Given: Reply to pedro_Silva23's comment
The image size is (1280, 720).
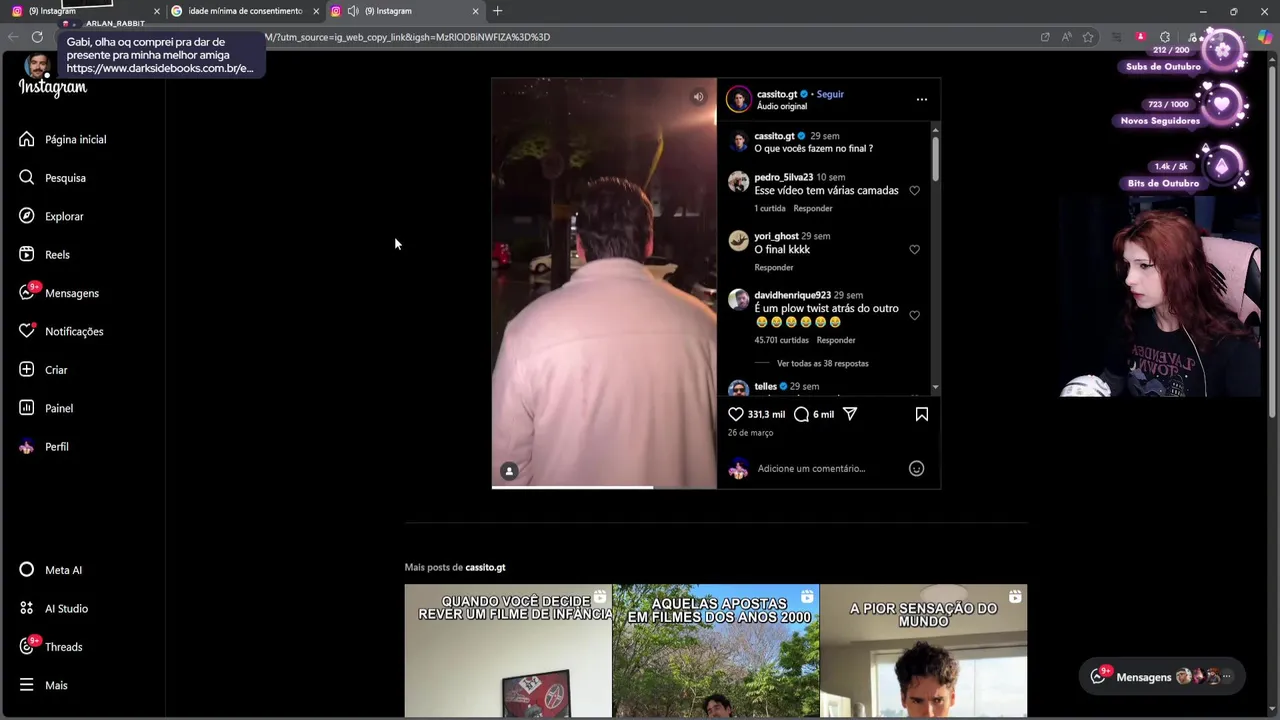Looking at the screenshot, I should tap(813, 208).
